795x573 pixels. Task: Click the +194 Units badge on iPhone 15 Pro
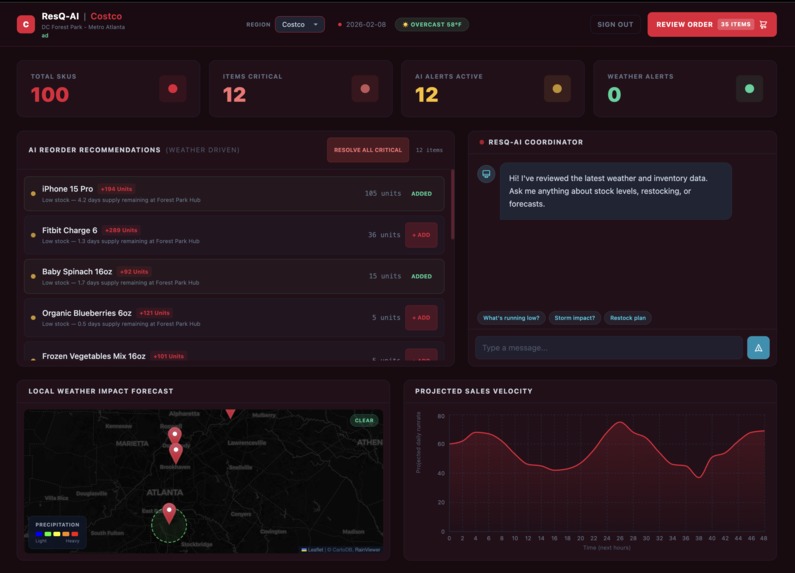pyautogui.click(x=116, y=189)
